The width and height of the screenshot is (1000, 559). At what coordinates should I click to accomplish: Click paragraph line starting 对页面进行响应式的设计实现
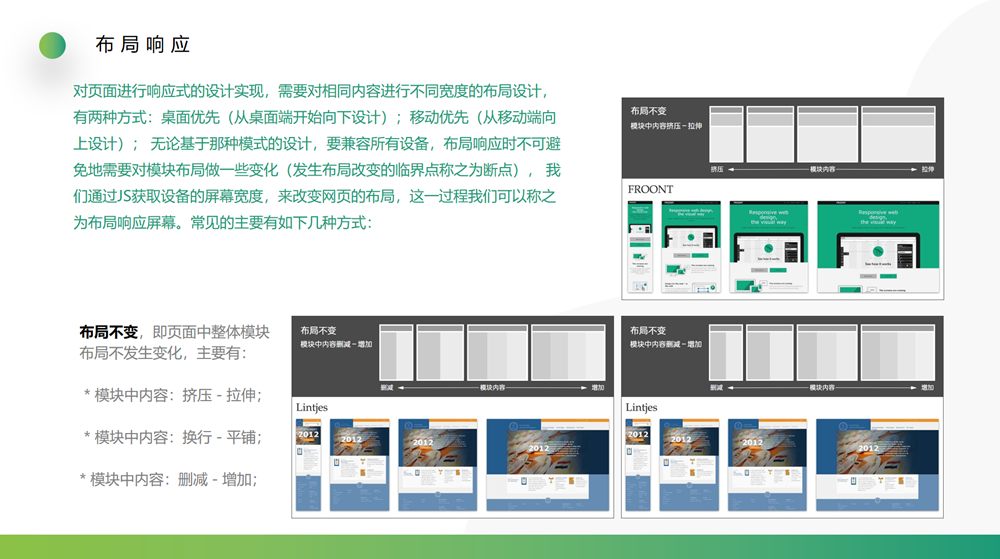309,91
